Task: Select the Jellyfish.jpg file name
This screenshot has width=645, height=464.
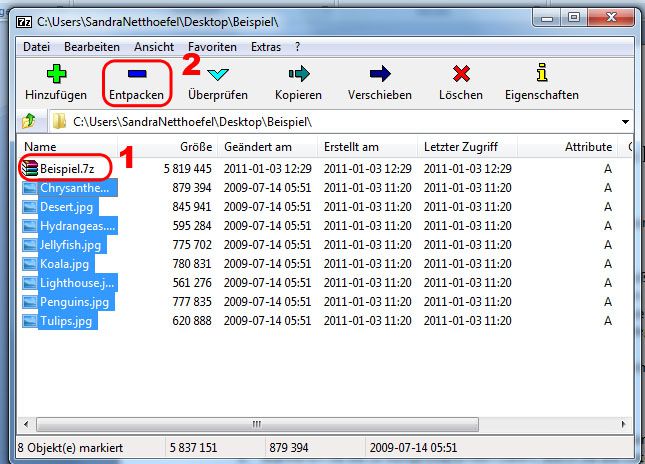Action: [70, 245]
